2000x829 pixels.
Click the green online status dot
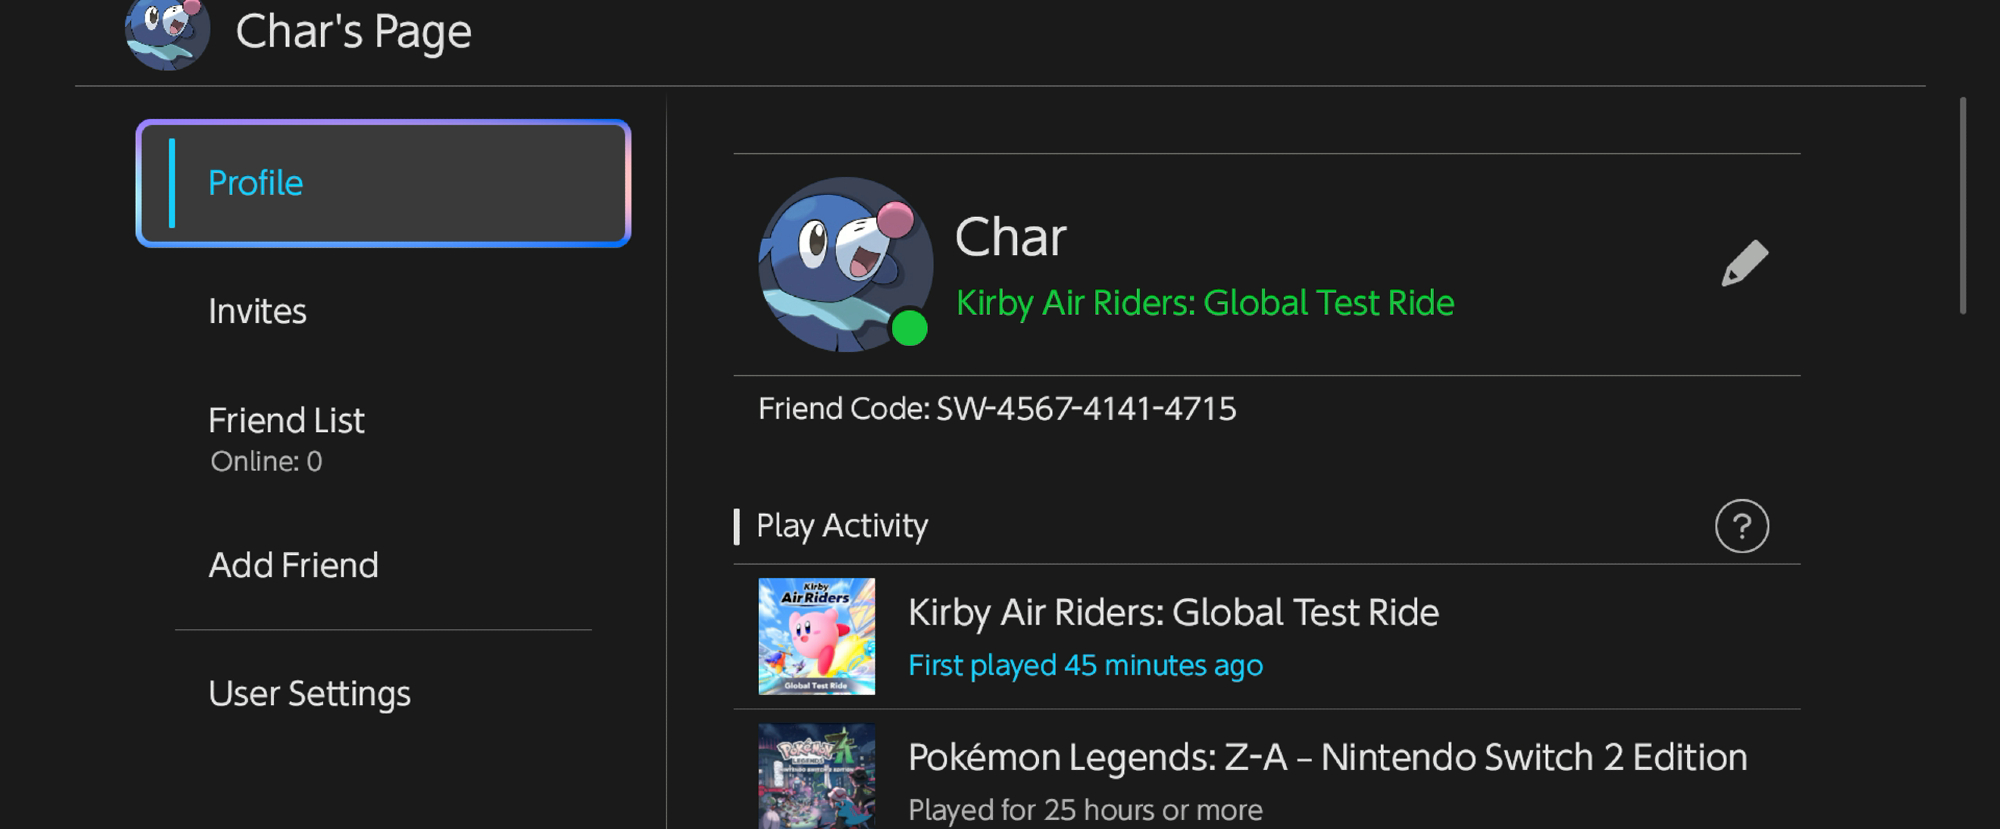pyautogui.click(x=909, y=328)
